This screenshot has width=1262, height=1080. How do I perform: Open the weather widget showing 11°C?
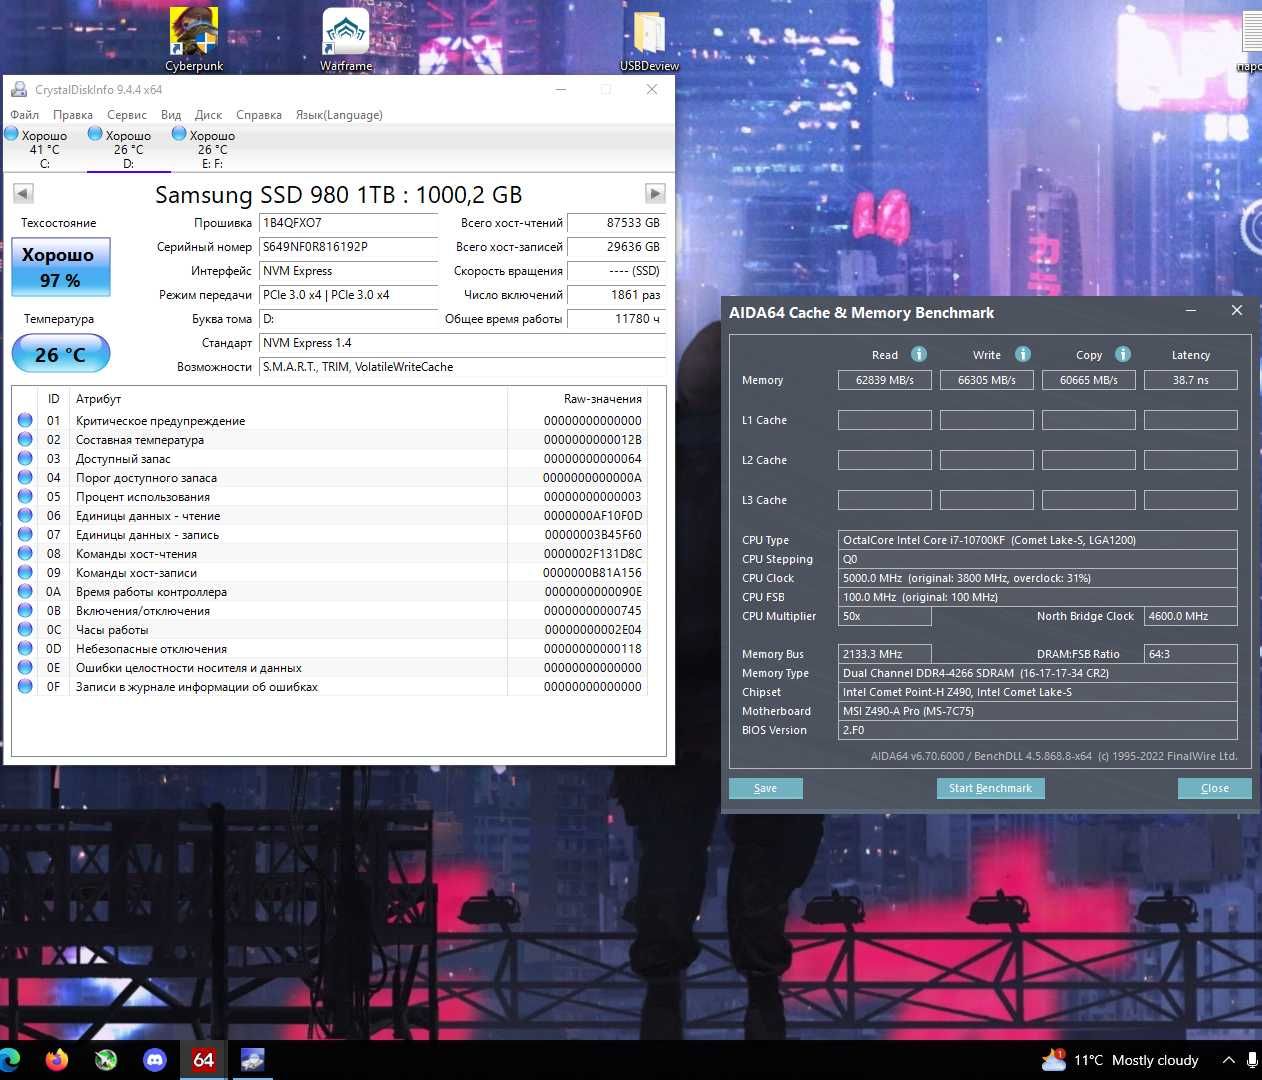coord(1120,1060)
